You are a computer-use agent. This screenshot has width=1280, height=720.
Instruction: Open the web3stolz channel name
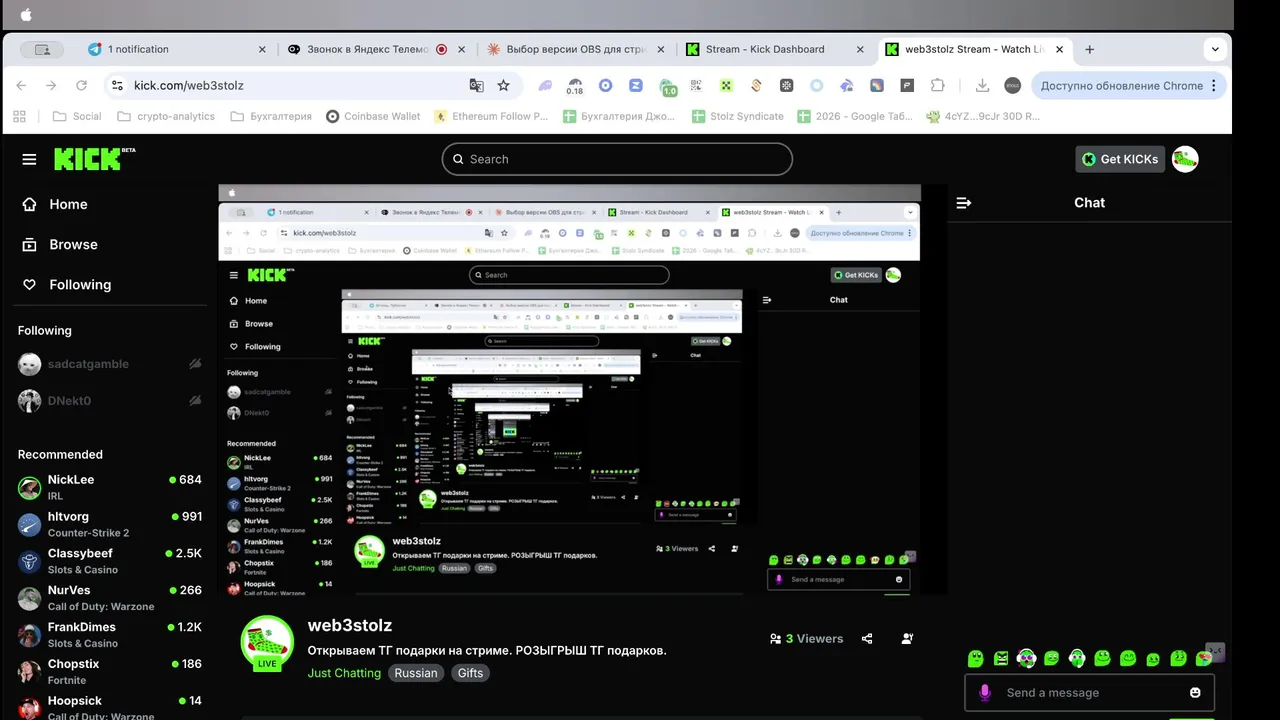pos(350,625)
